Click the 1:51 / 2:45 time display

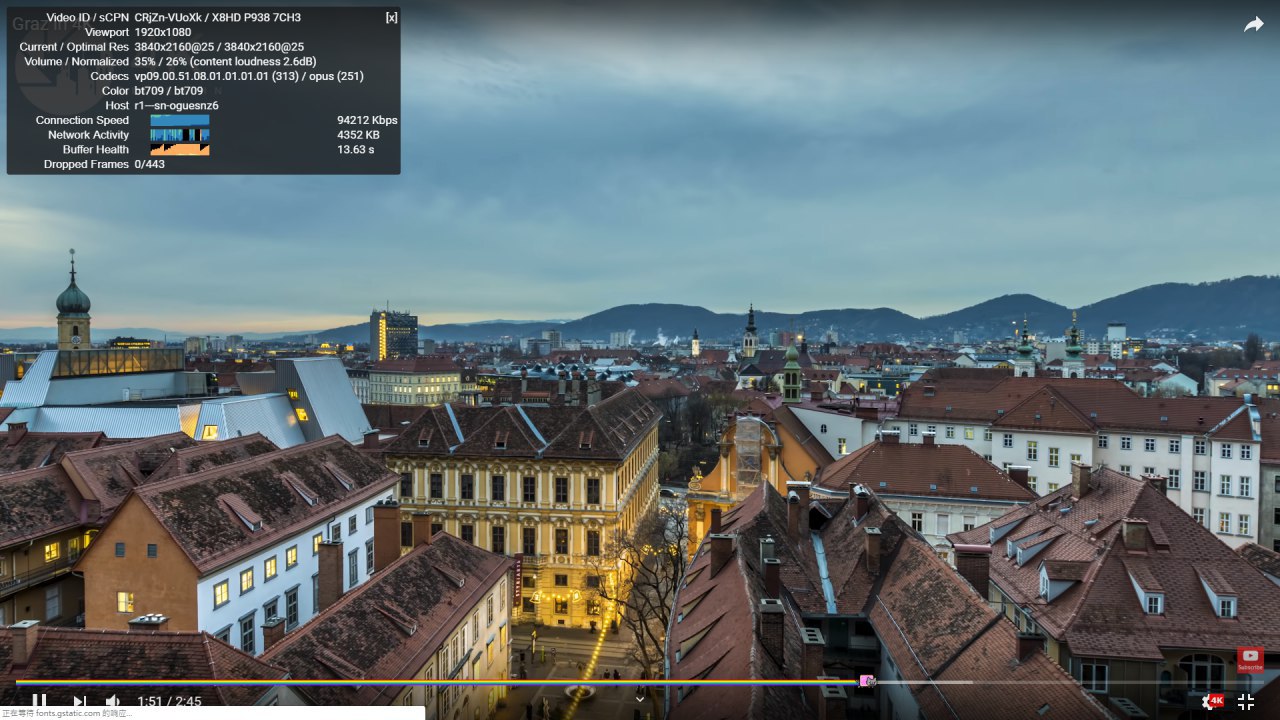[x=169, y=702]
